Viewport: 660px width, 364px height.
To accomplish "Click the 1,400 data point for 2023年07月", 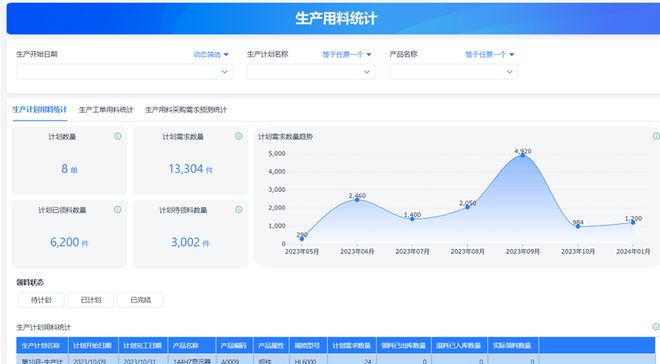I will (412, 219).
